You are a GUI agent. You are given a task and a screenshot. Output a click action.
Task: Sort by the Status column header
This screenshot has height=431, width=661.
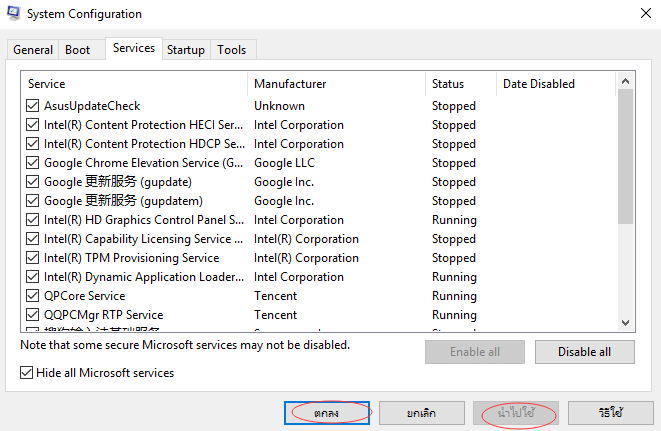[461, 84]
